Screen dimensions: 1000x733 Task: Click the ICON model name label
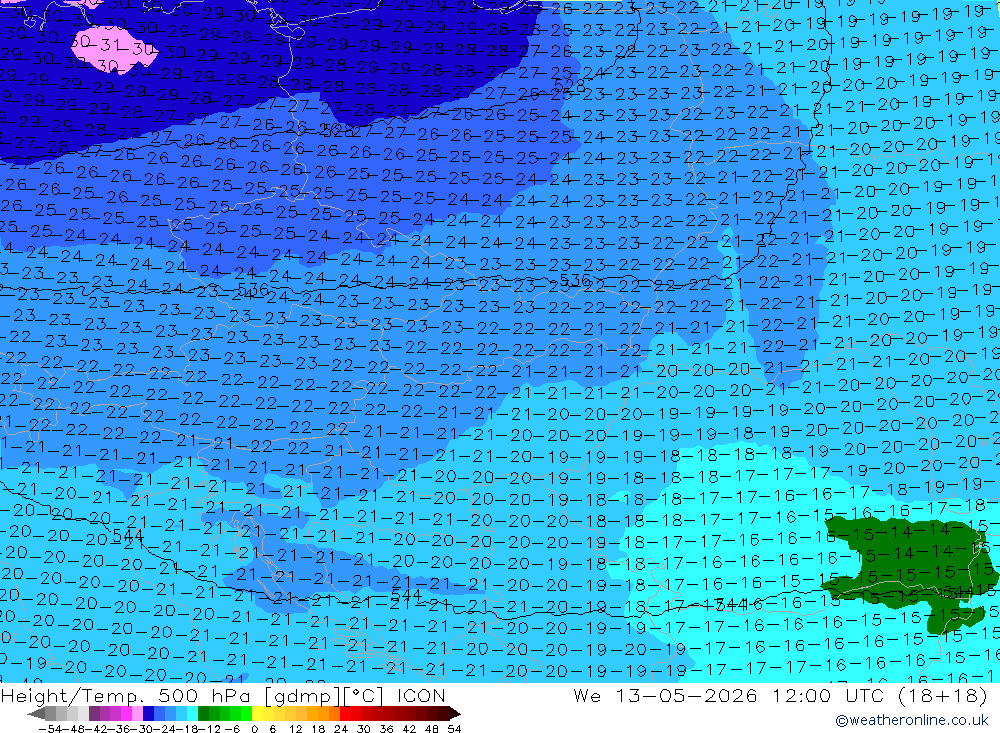(421, 695)
